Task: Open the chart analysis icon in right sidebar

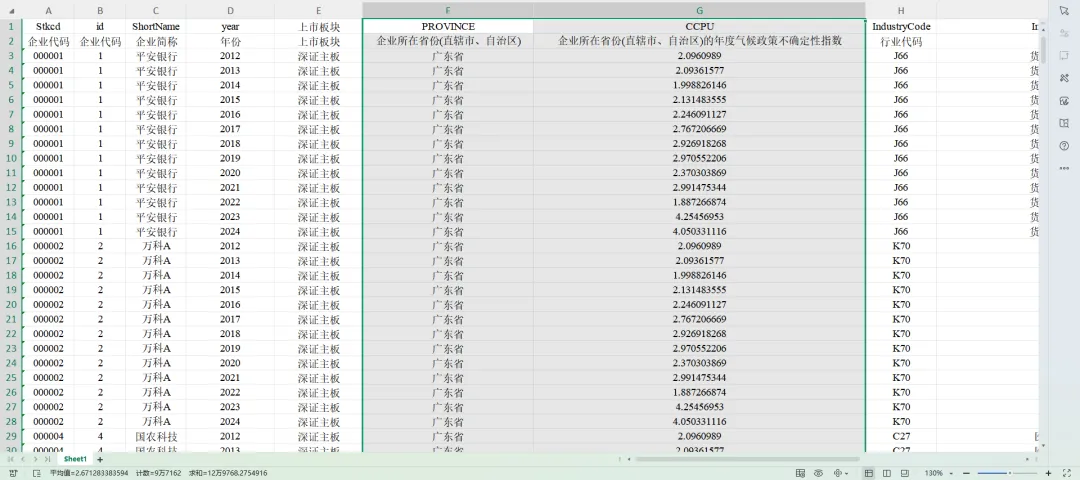Action: click(1063, 101)
